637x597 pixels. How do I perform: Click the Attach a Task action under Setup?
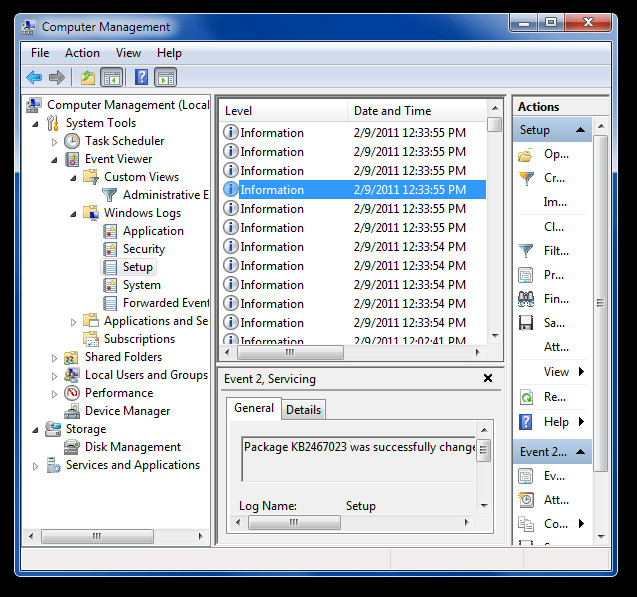pos(556,347)
